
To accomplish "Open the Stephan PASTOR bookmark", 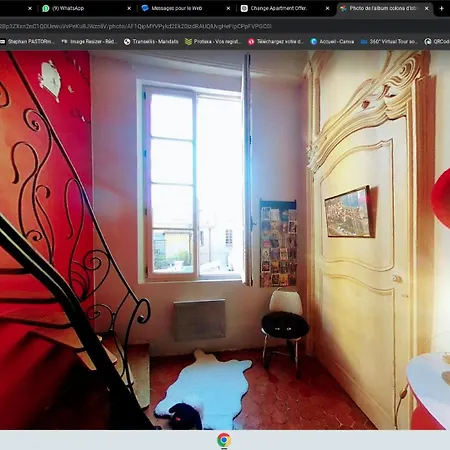I will [27, 42].
